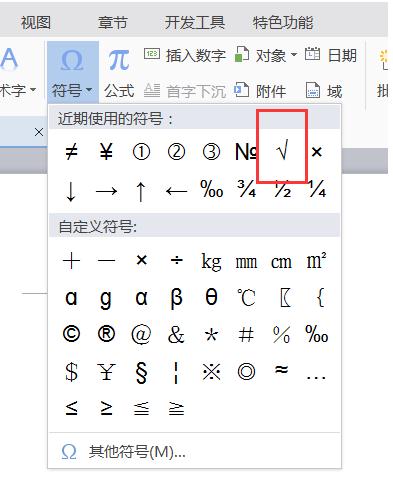Insert ‰ from custom symbols section
Screen dimensions: 393x488
317,334
